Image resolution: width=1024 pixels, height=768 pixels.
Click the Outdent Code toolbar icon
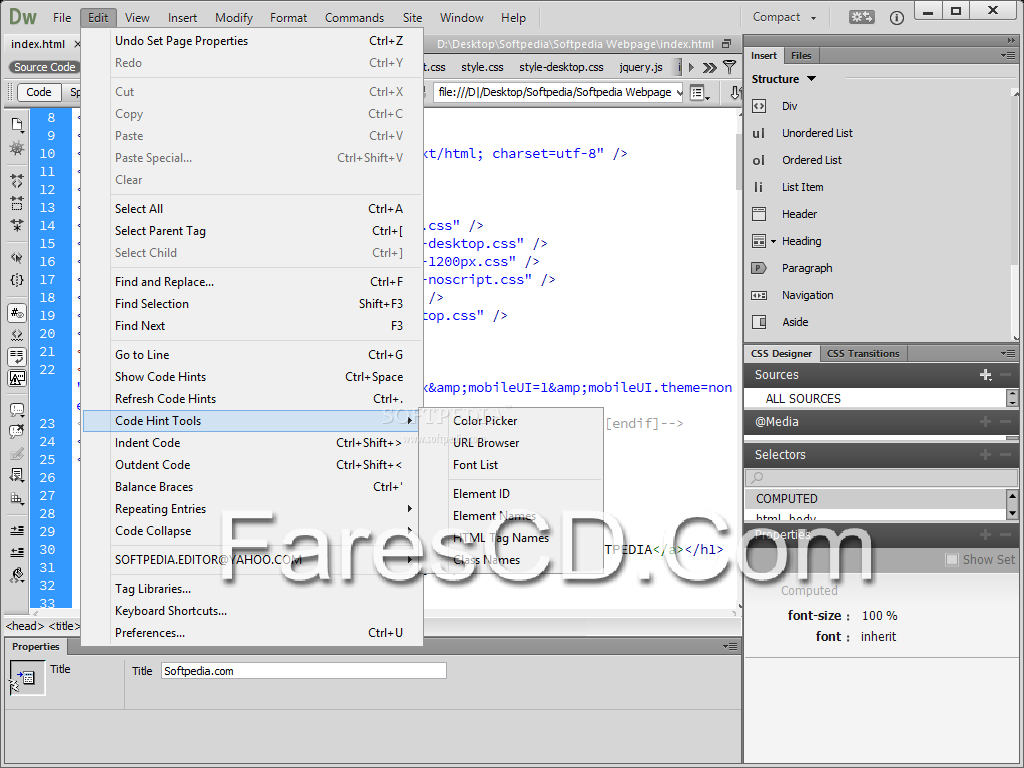pyautogui.click(x=17, y=552)
